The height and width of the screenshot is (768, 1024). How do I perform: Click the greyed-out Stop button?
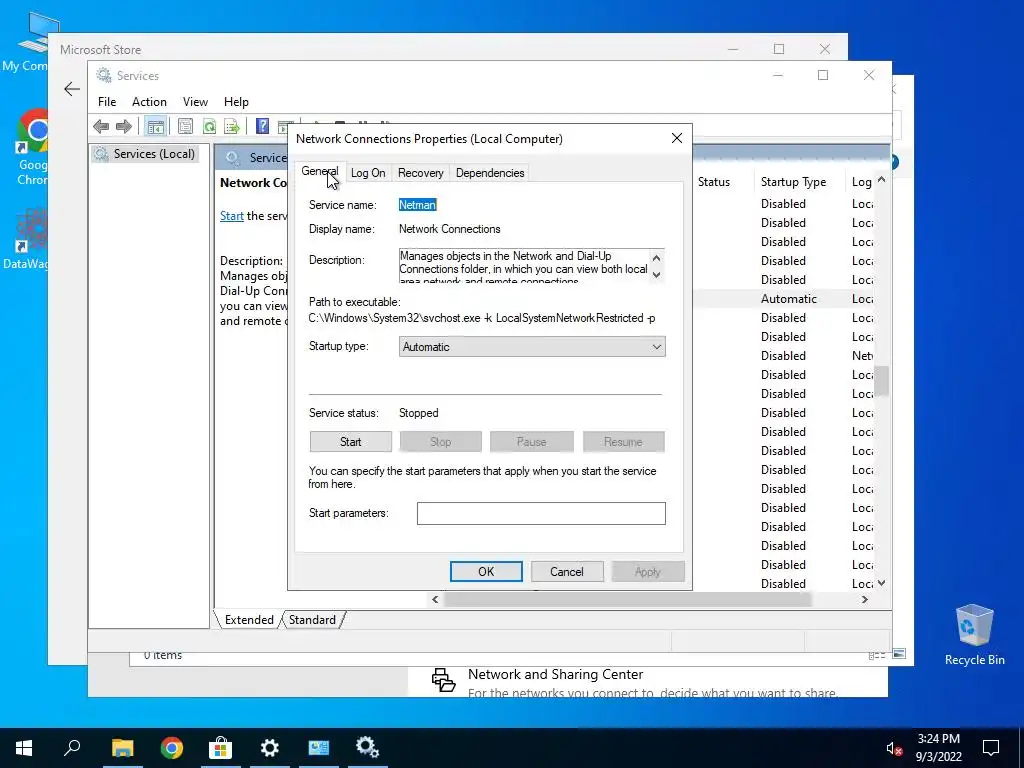click(x=441, y=442)
